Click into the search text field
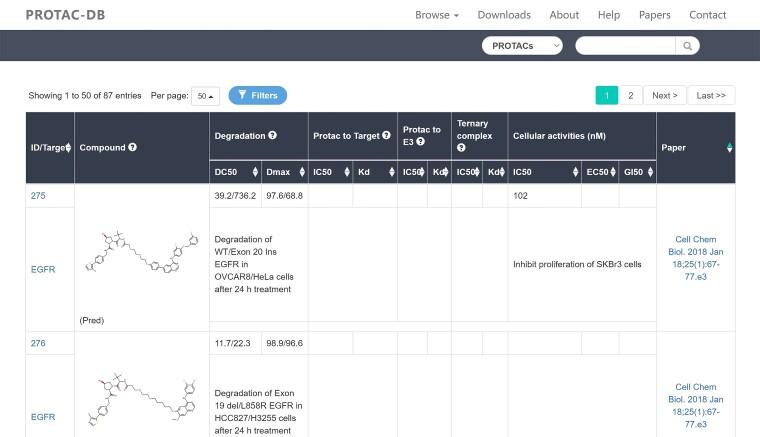 click(x=625, y=46)
